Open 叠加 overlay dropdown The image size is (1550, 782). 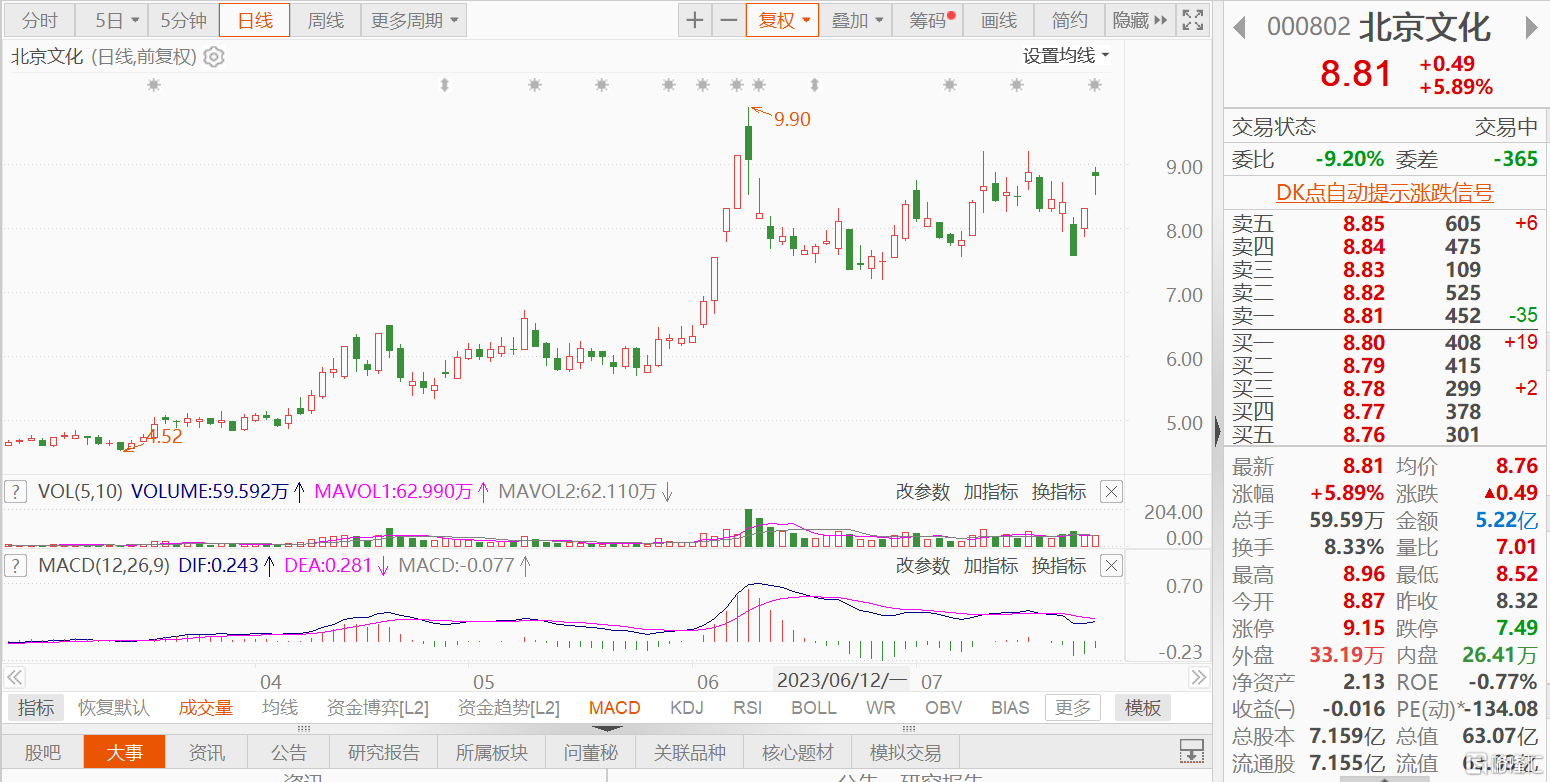tap(857, 20)
